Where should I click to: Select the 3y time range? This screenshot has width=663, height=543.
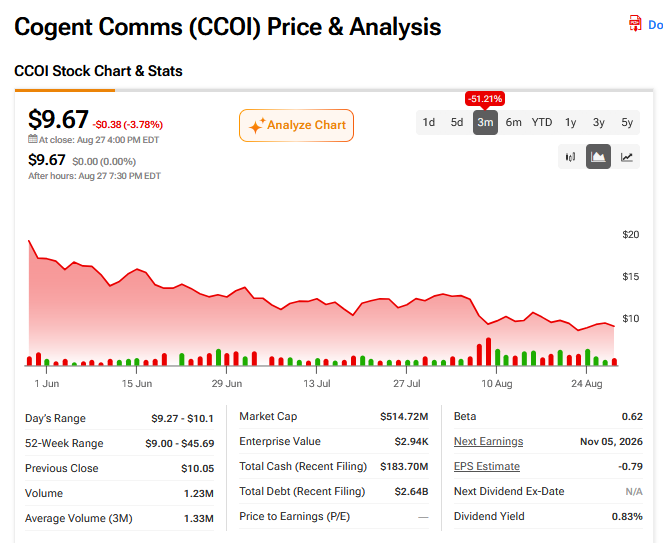598,123
